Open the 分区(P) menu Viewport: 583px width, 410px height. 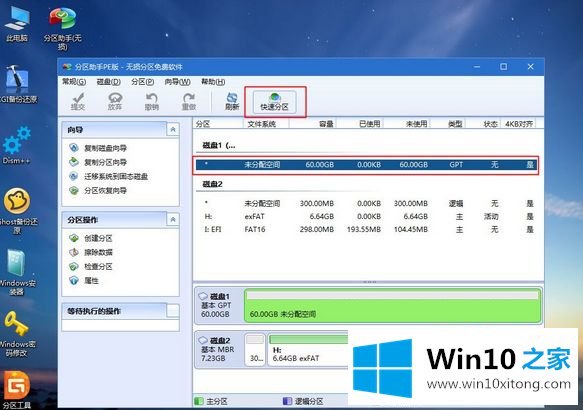coord(142,81)
